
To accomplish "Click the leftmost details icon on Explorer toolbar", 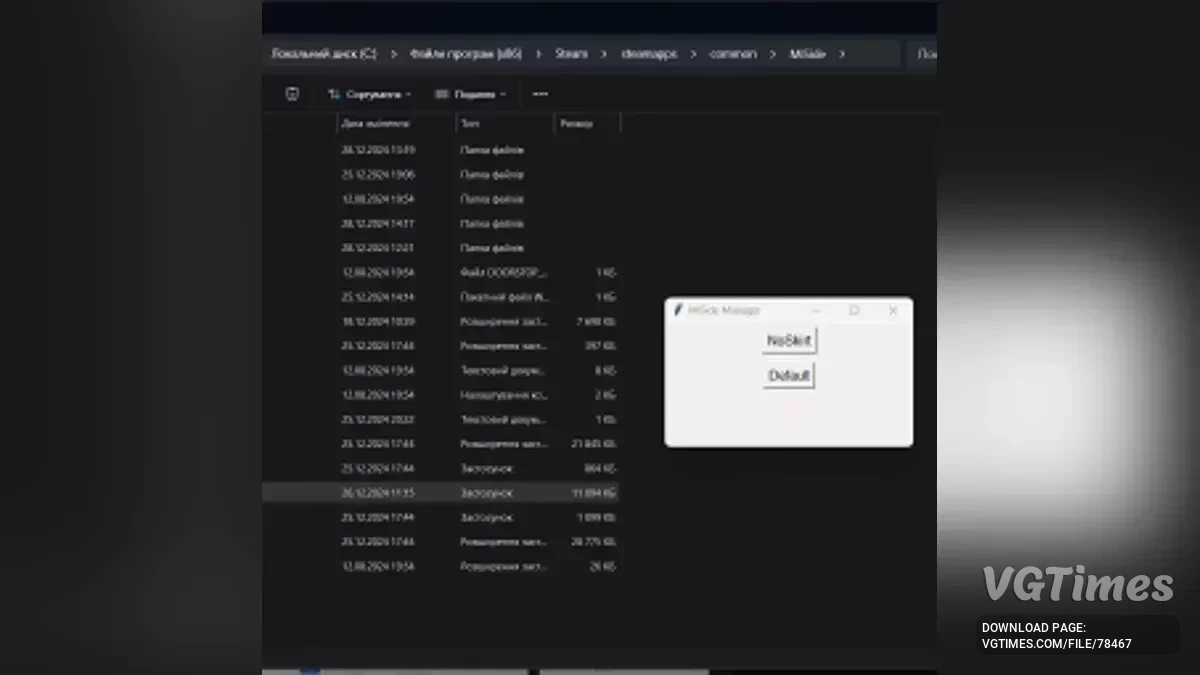I will 291,93.
